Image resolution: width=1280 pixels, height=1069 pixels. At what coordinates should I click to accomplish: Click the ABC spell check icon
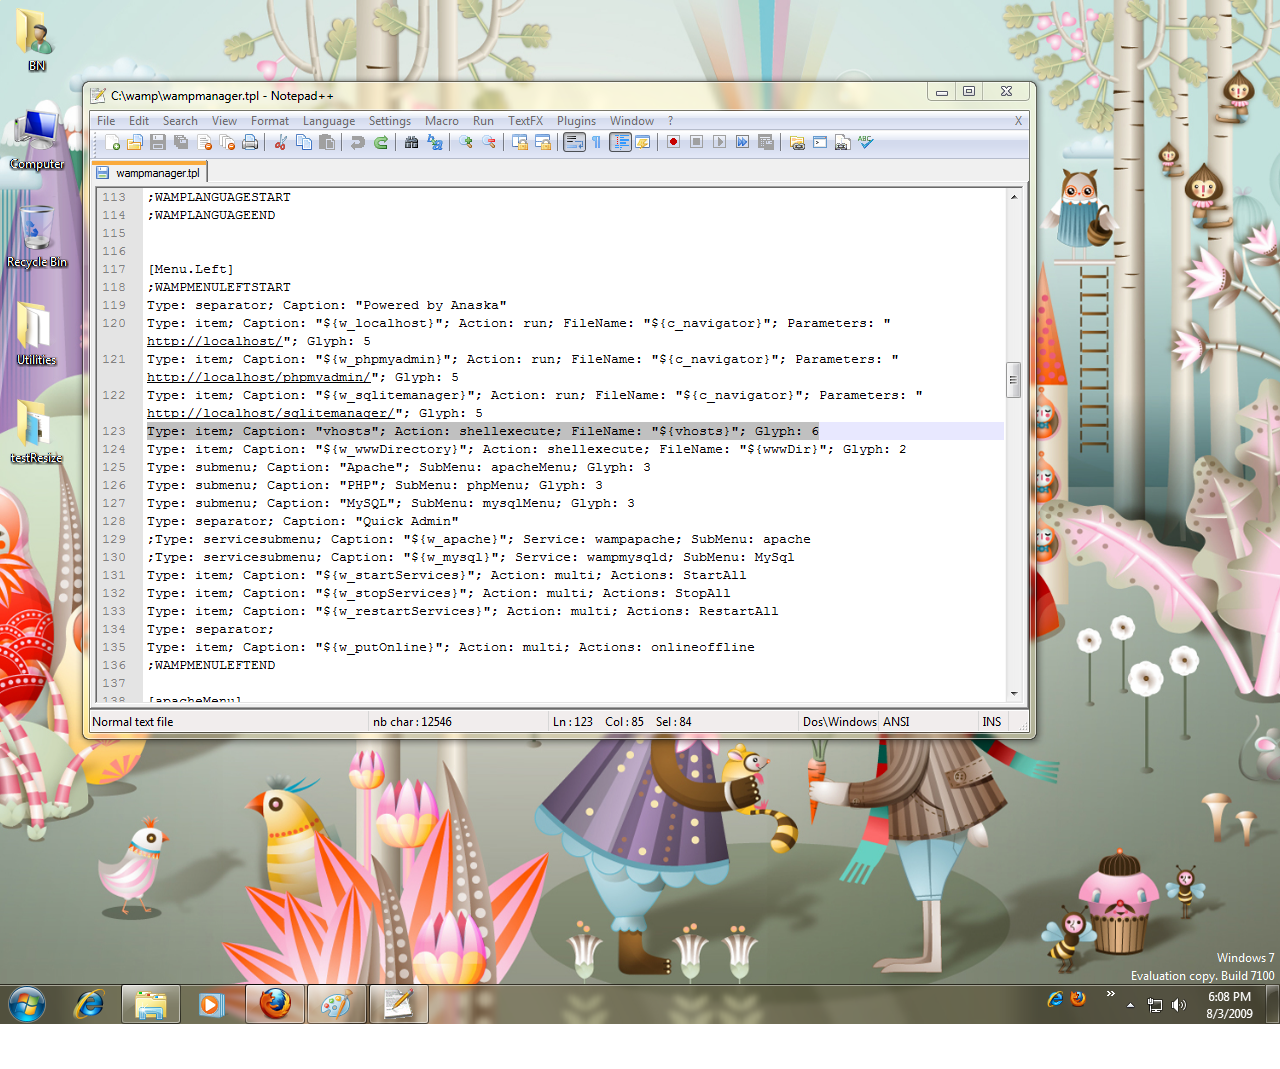point(866,143)
